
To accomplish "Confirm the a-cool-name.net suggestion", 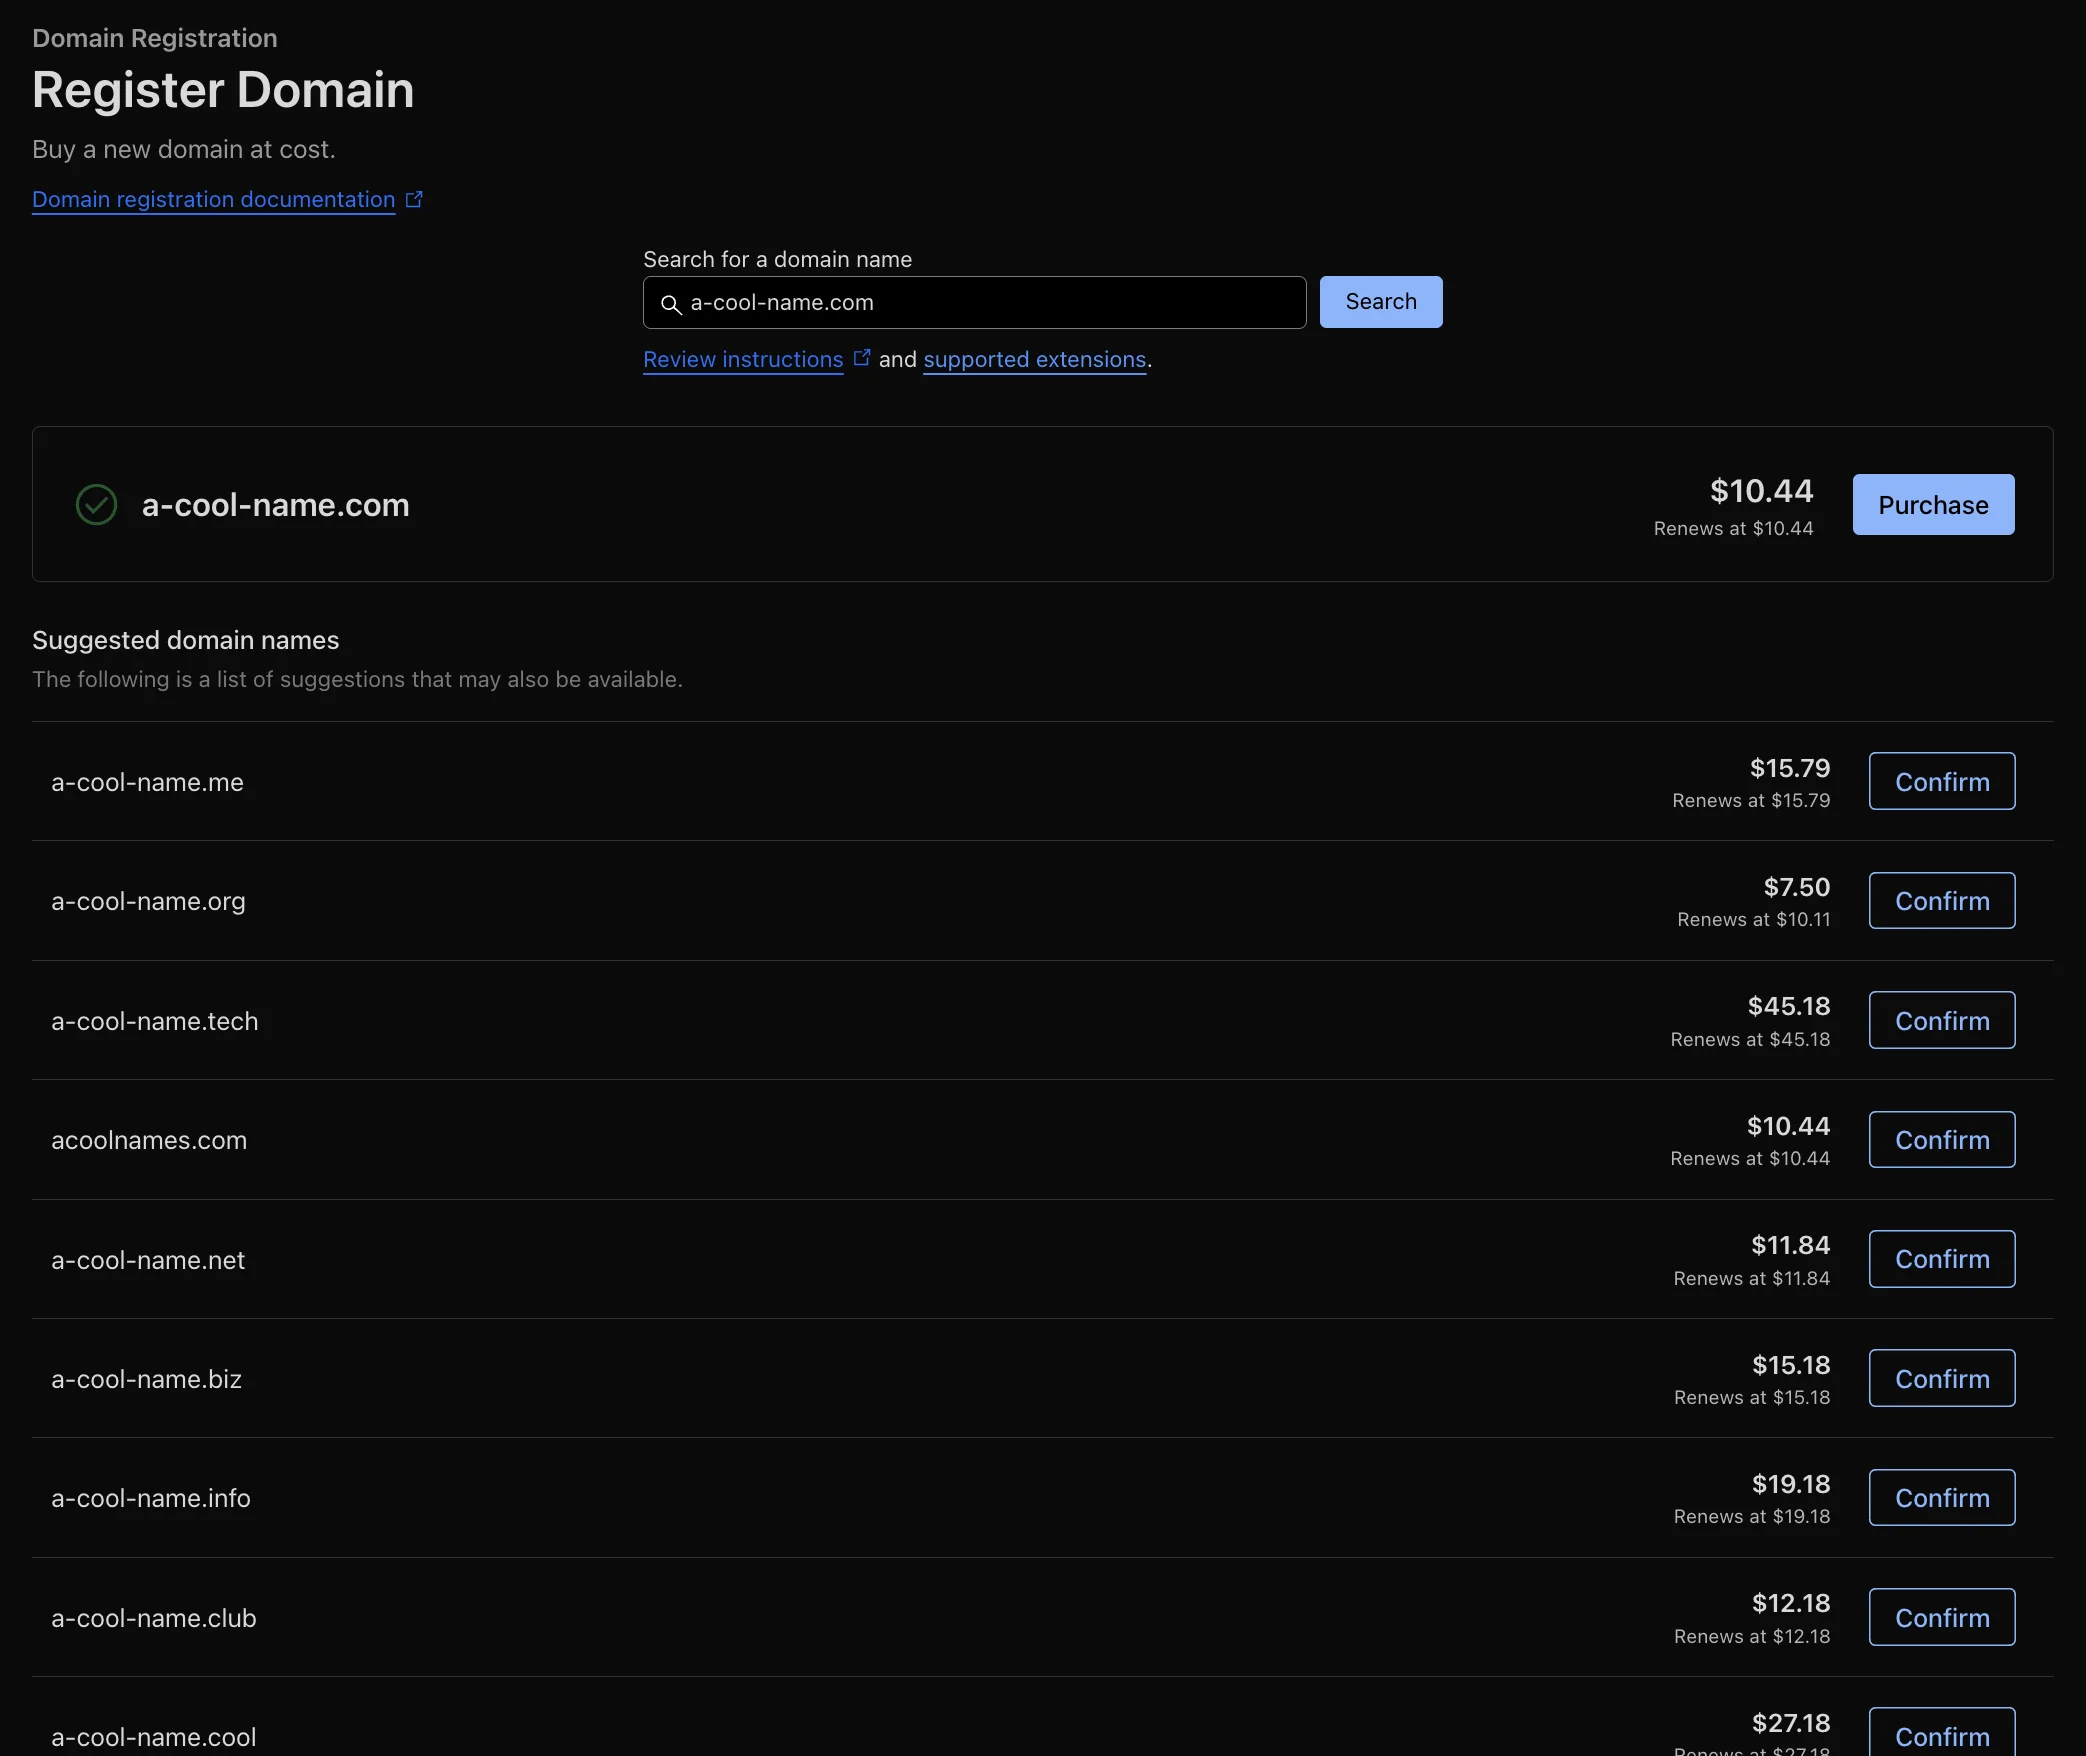I will (1941, 1258).
